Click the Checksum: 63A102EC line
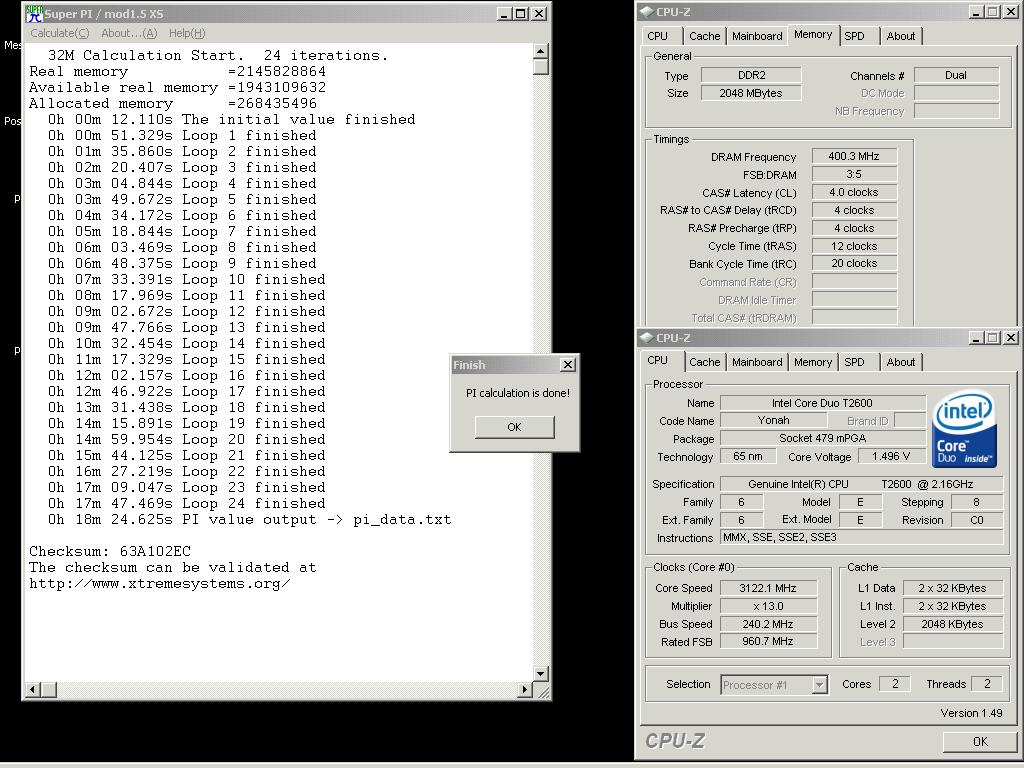 tap(110, 552)
